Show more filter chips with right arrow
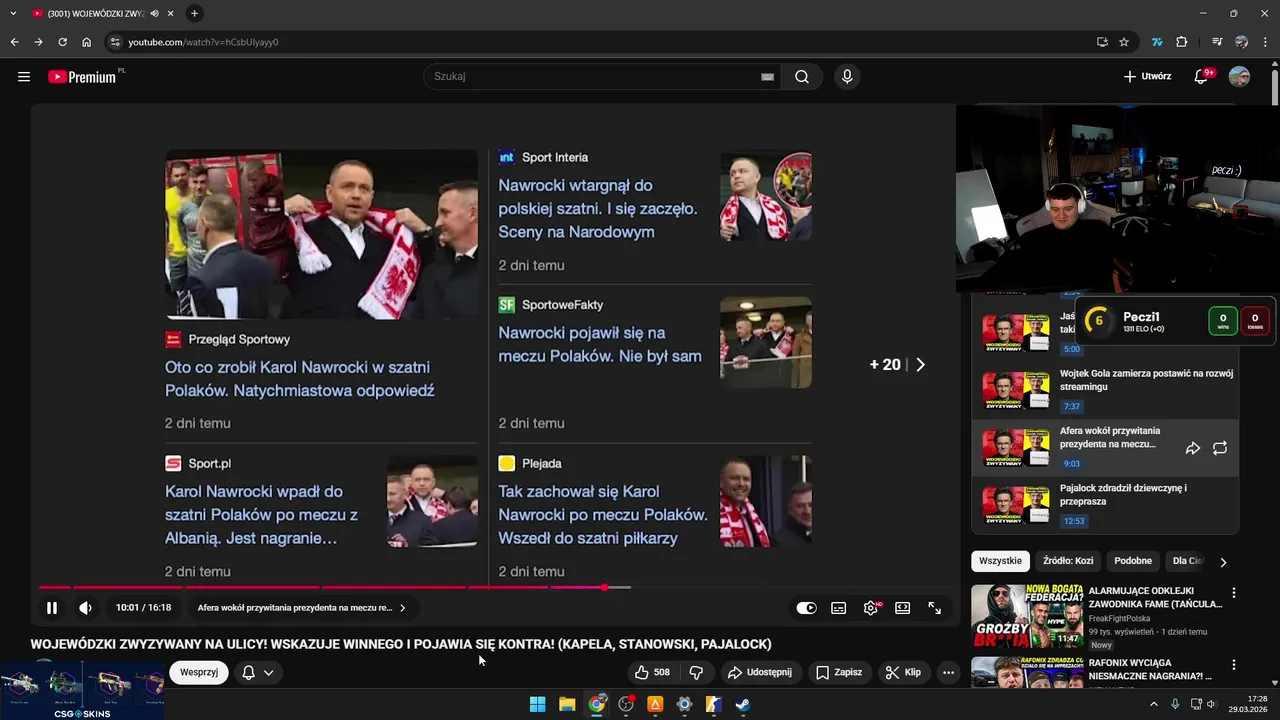This screenshot has width=1280, height=720. 1223,562
